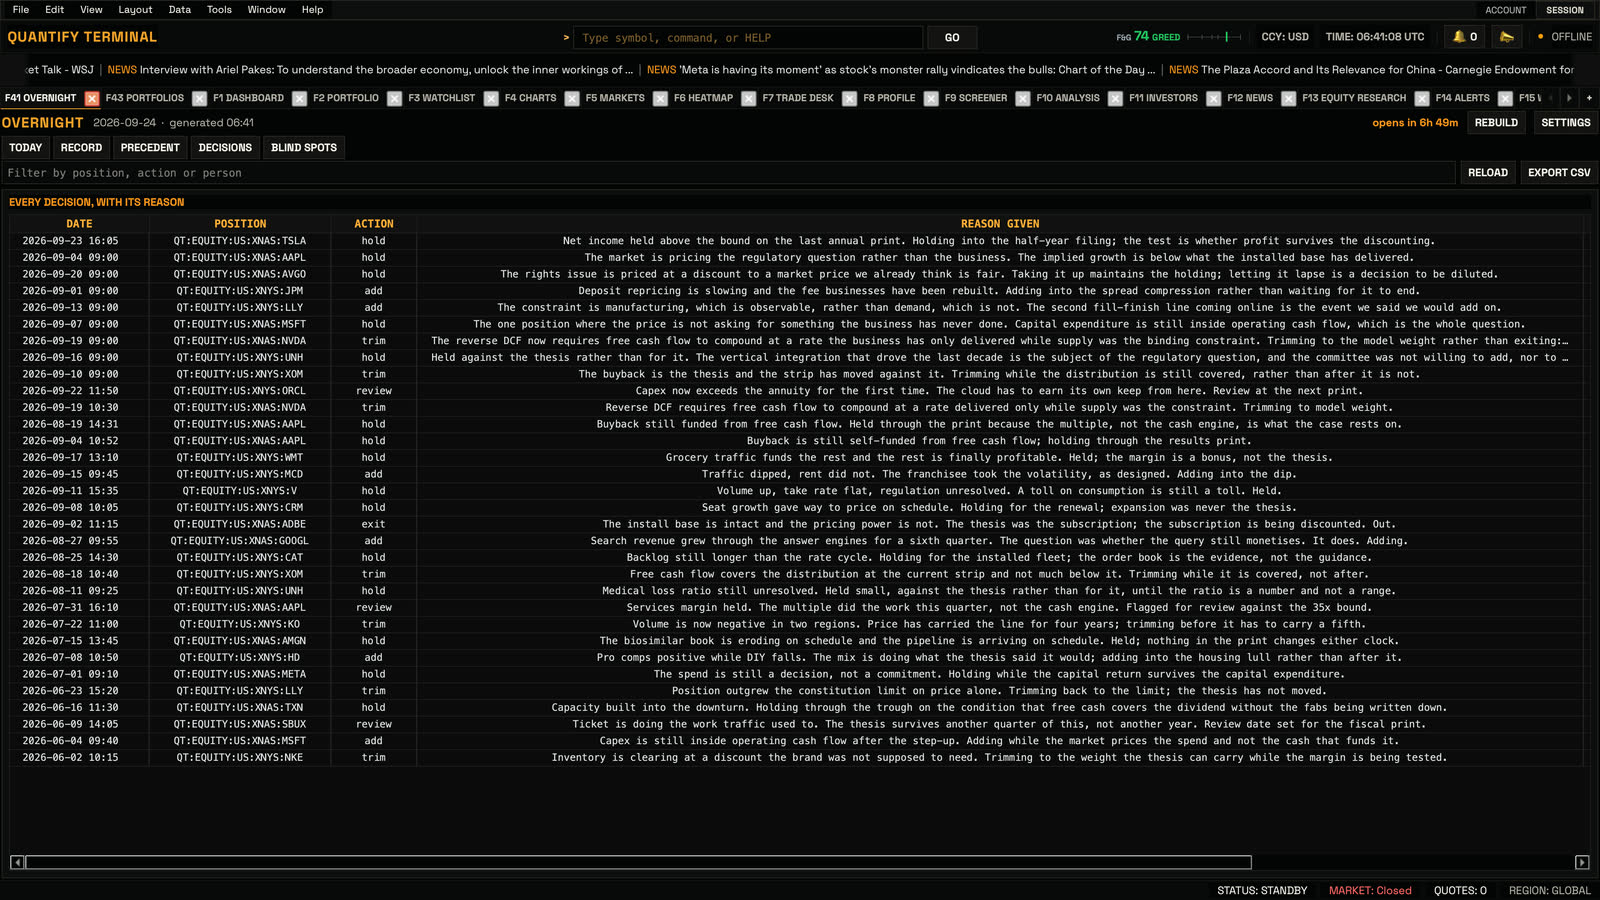Viewport: 1600px width, 900px height.
Task: Sort by the POSITION column header
Action: click(x=240, y=224)
